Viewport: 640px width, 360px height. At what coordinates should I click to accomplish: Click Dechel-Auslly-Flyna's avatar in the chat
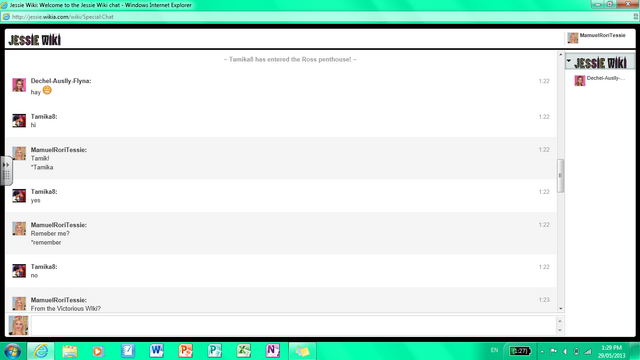click(x=19, y=85)
